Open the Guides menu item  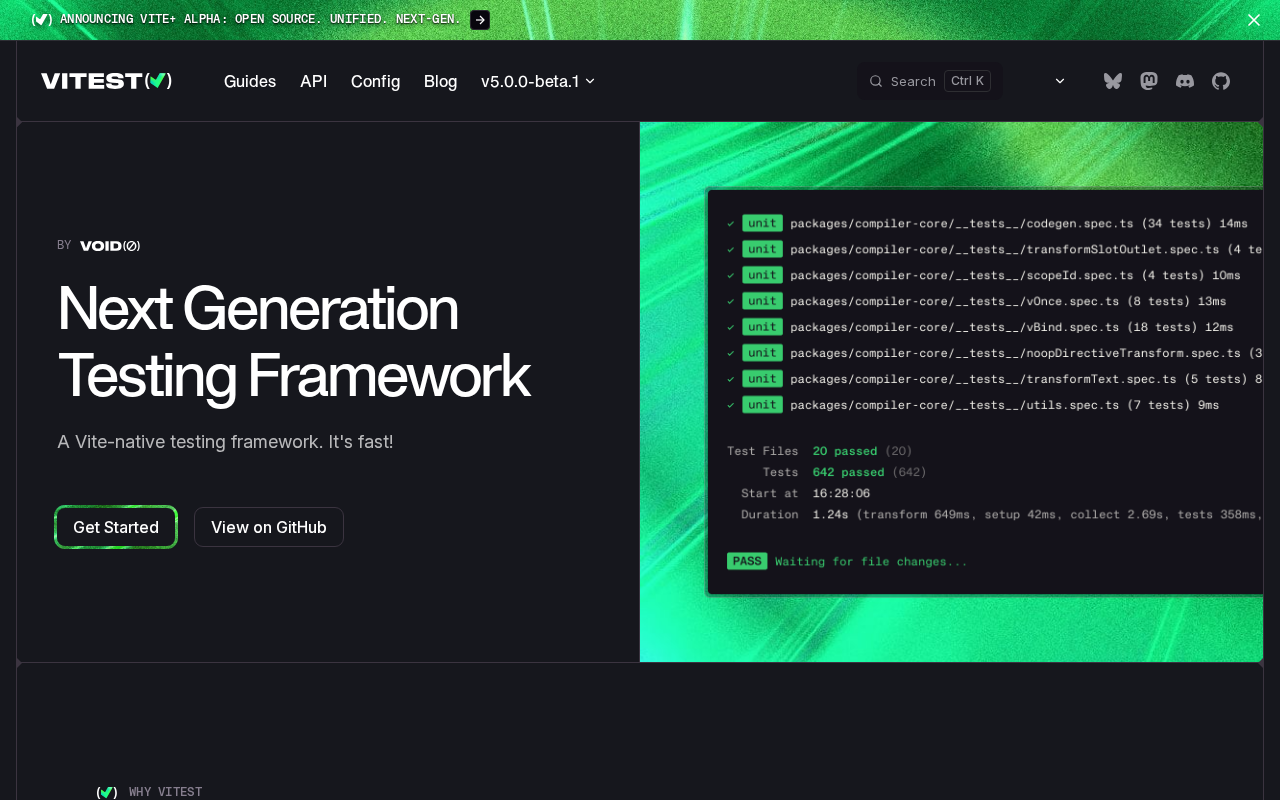tap(250, 81)
